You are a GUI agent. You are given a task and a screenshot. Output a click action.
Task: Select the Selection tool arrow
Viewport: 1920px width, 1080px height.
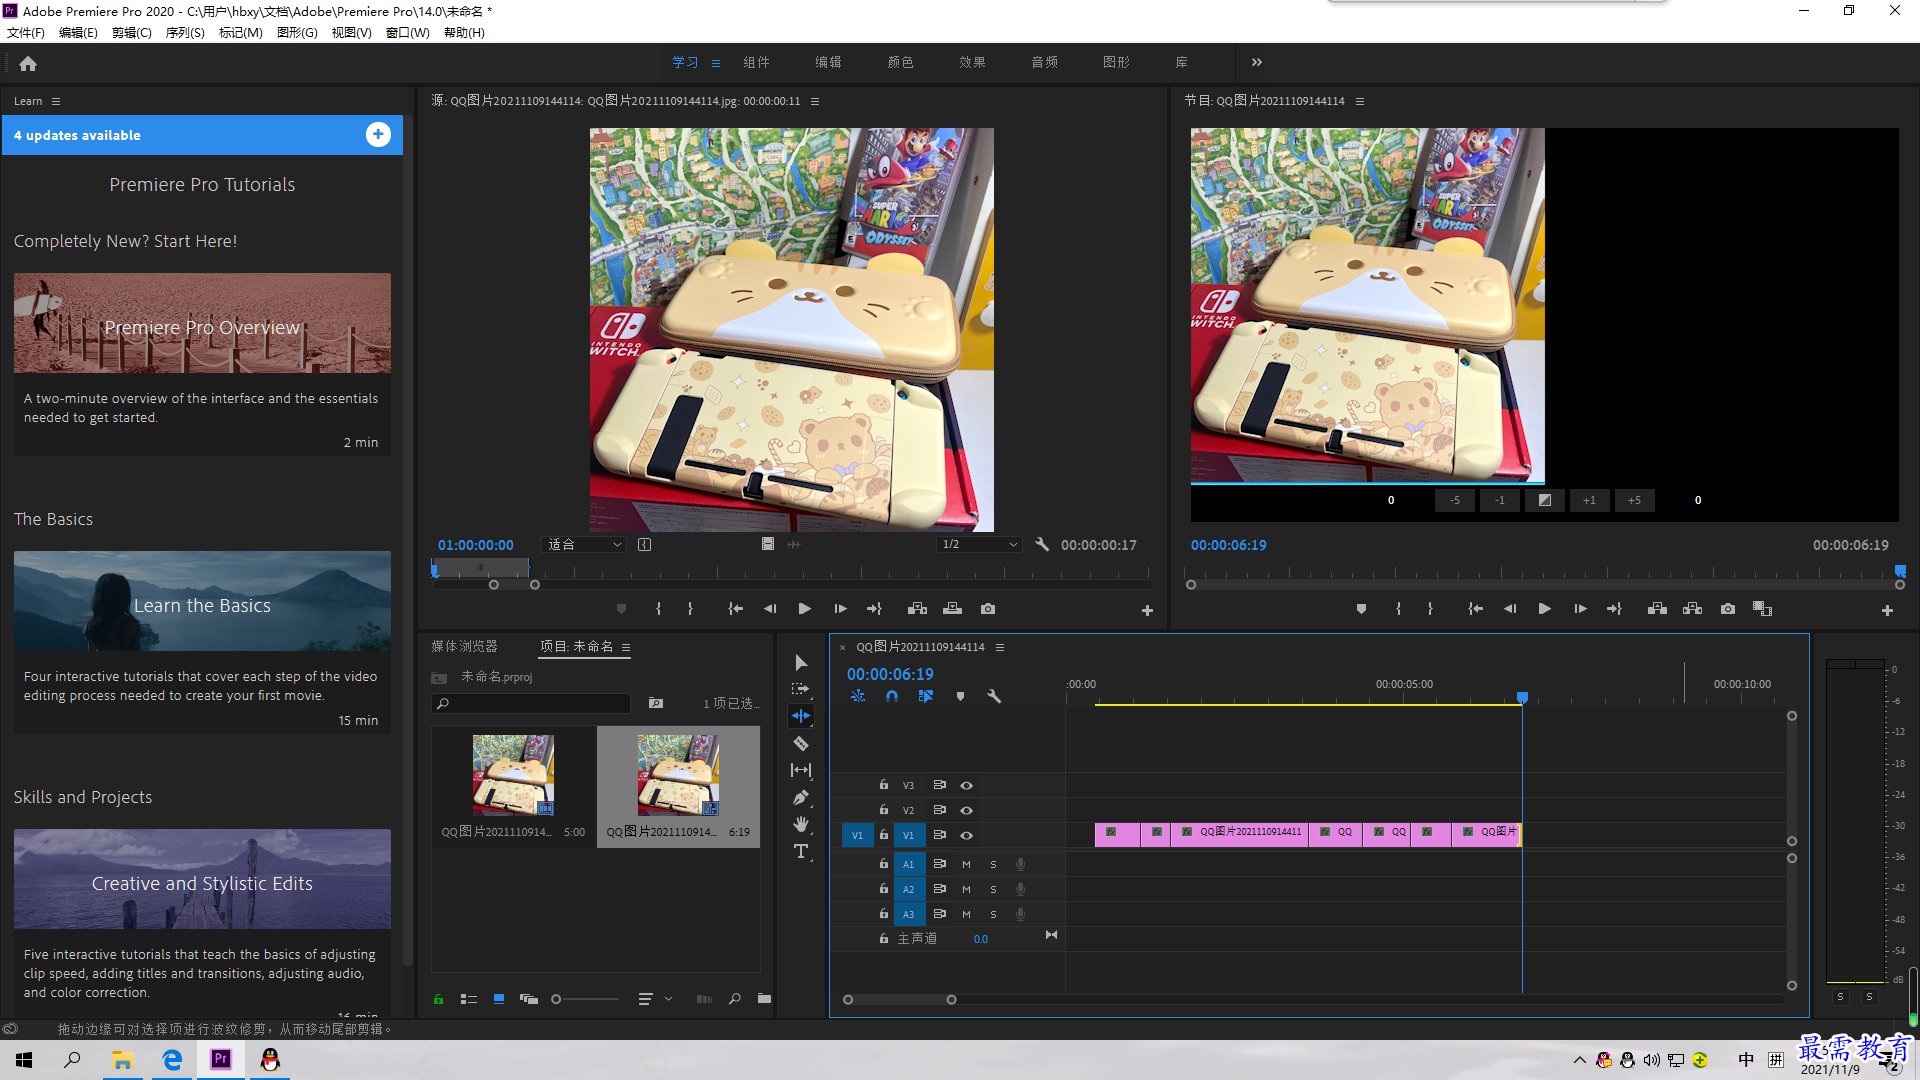801,663
